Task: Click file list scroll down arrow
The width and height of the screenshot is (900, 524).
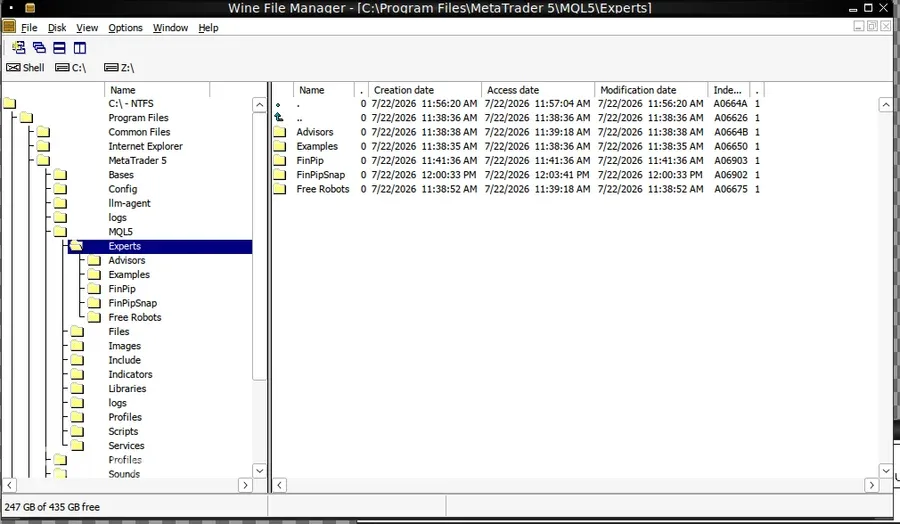Action: tap(886, 471)
